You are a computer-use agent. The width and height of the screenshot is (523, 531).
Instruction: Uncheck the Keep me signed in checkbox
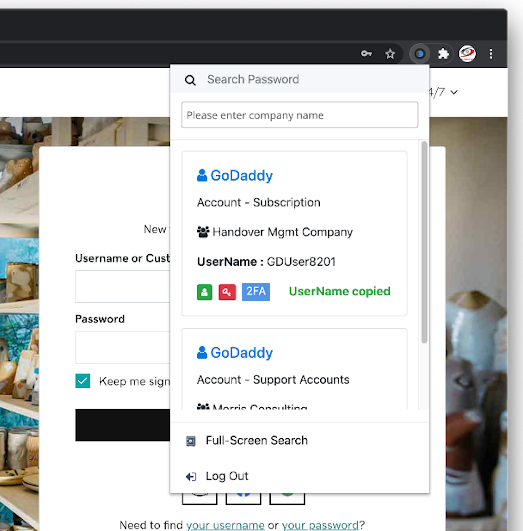pos(83,381)
